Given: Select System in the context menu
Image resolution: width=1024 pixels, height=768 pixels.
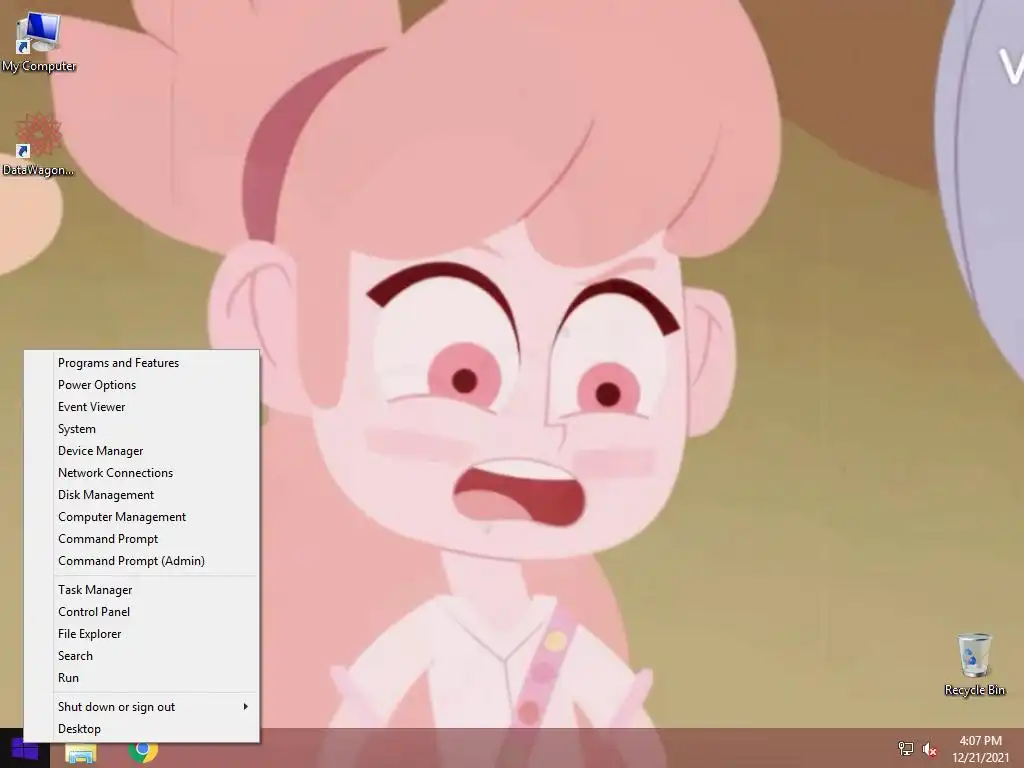Looking at the screenshot, I should pos(142,429).
